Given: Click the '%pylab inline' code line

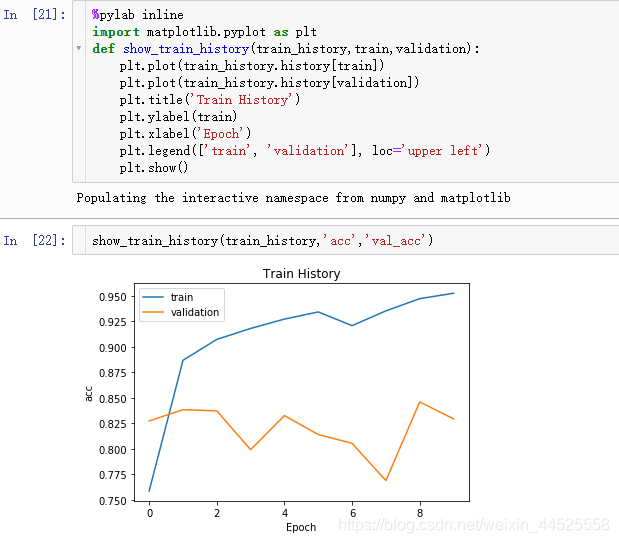Looking at the screenshot, I should tap(138, 15).
